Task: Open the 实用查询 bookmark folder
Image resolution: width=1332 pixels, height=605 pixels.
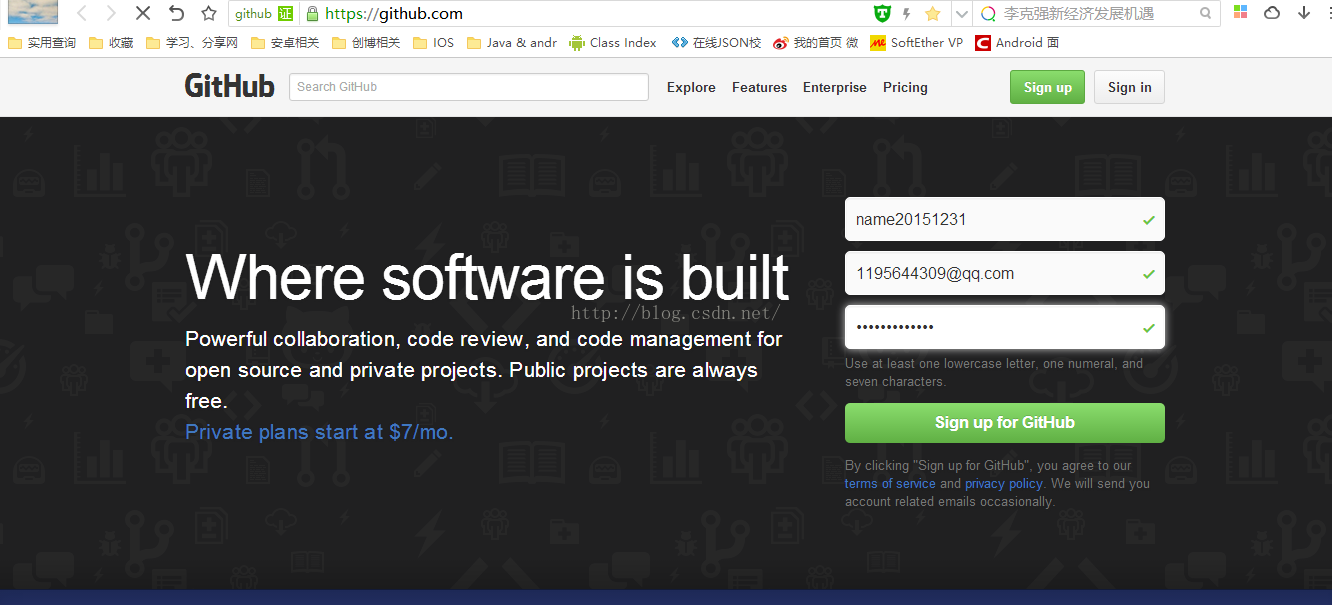Action: click(x=42, y=43)
